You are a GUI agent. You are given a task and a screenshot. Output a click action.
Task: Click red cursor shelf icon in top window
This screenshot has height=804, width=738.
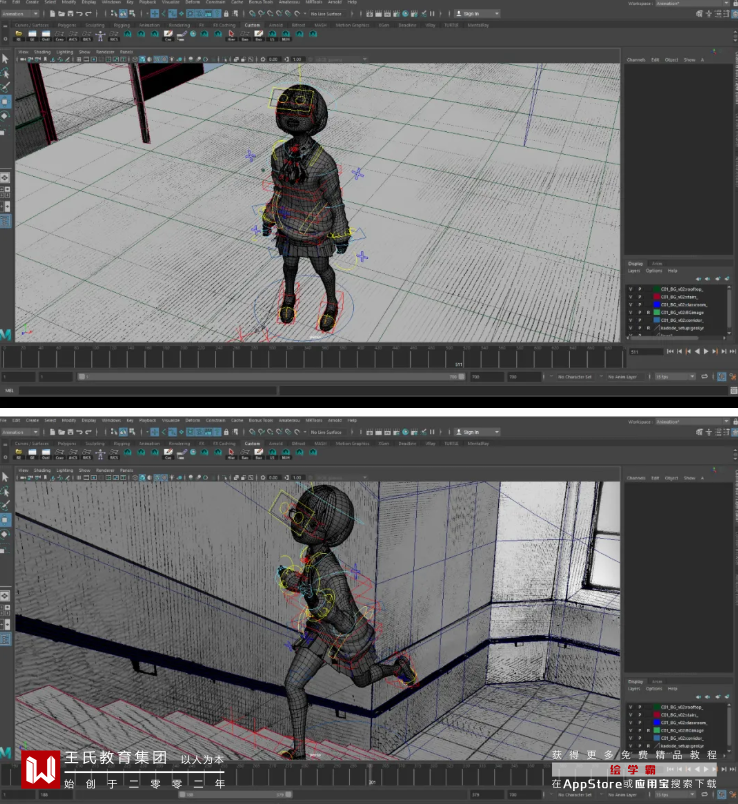coord(231,34)
